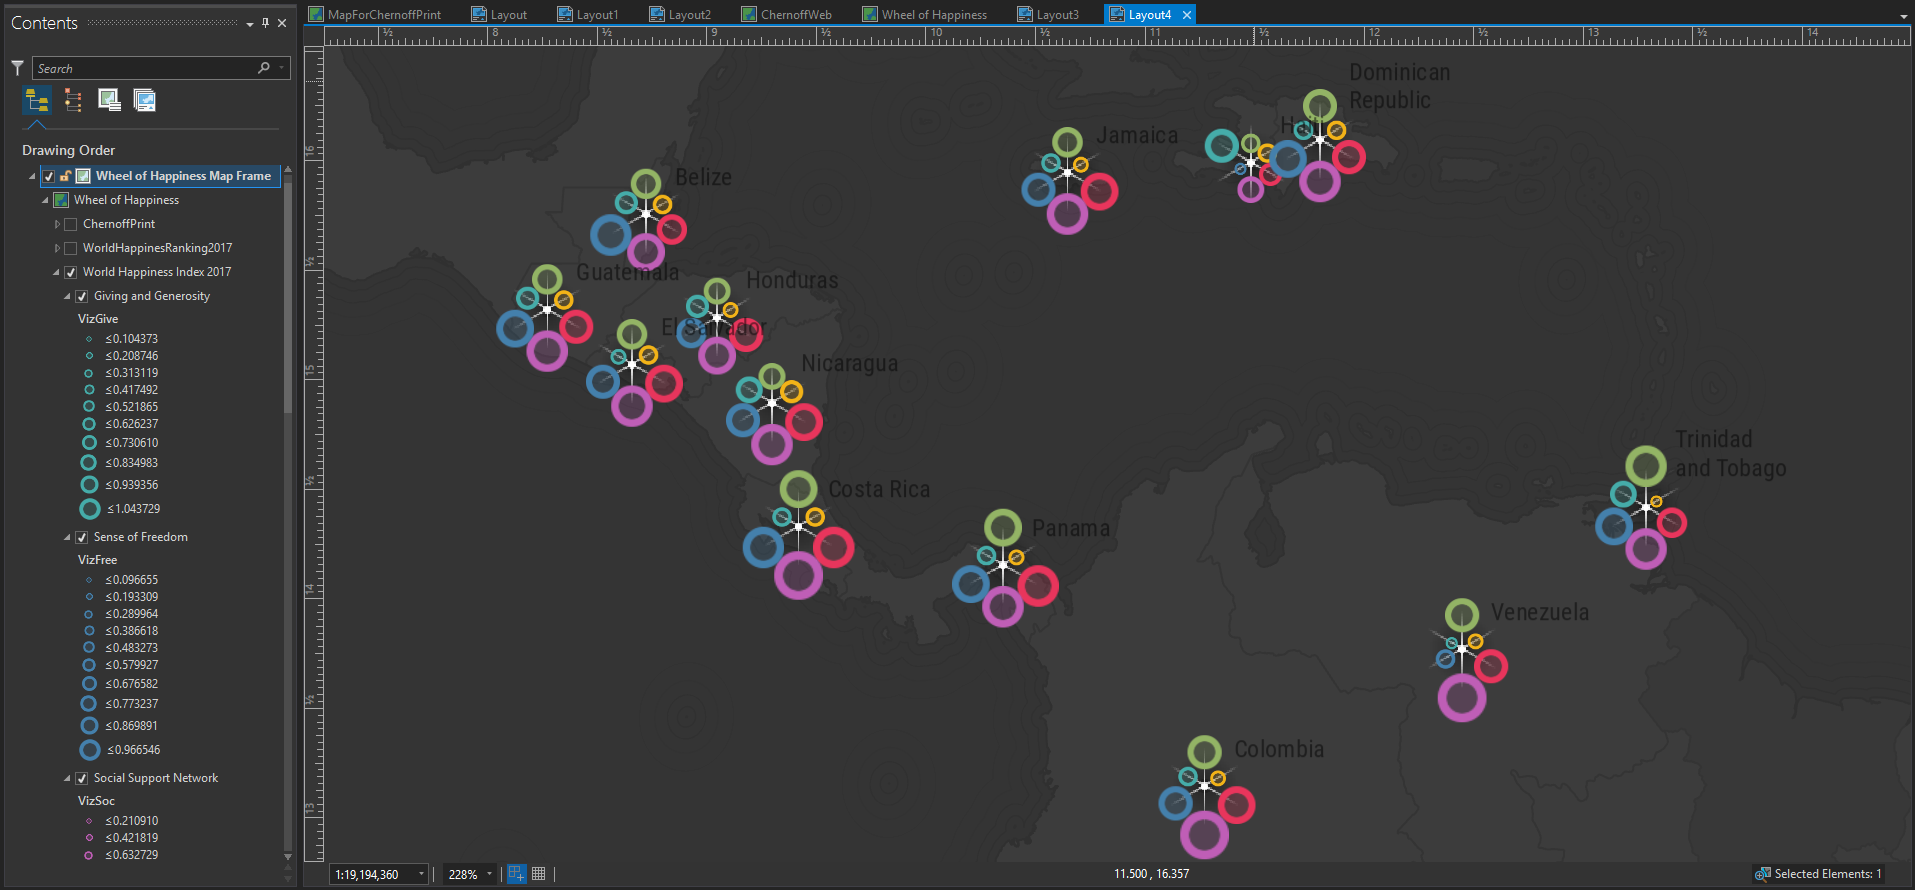This screenshot has width=1915, height=890.
Task: Collapse the World Happiness Index 2017 group
Action: (56, 272)
